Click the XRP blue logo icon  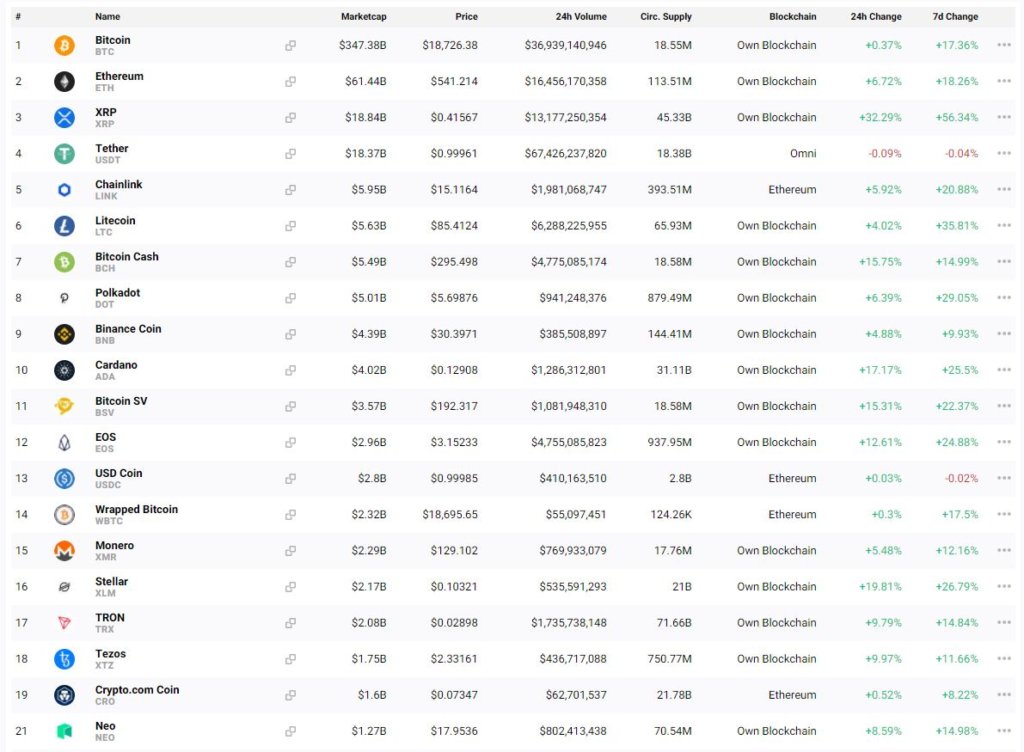click(x=64, y=118)
